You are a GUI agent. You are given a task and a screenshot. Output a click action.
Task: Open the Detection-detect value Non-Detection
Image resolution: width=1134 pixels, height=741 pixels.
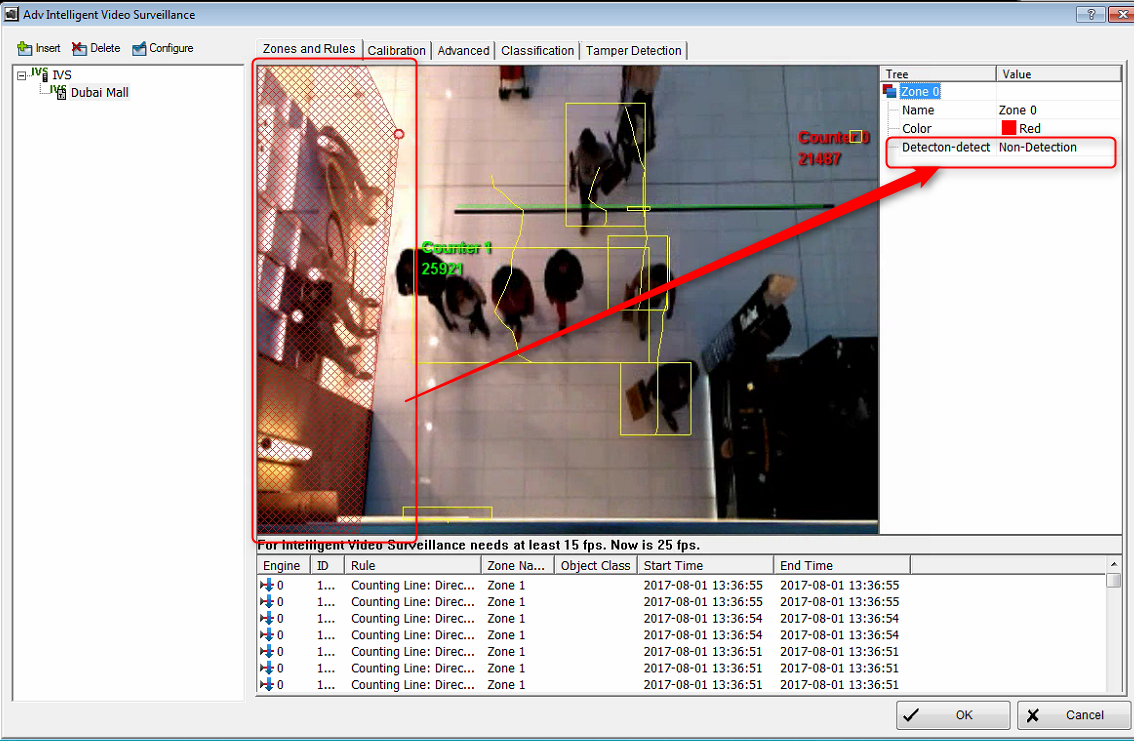1037,147
